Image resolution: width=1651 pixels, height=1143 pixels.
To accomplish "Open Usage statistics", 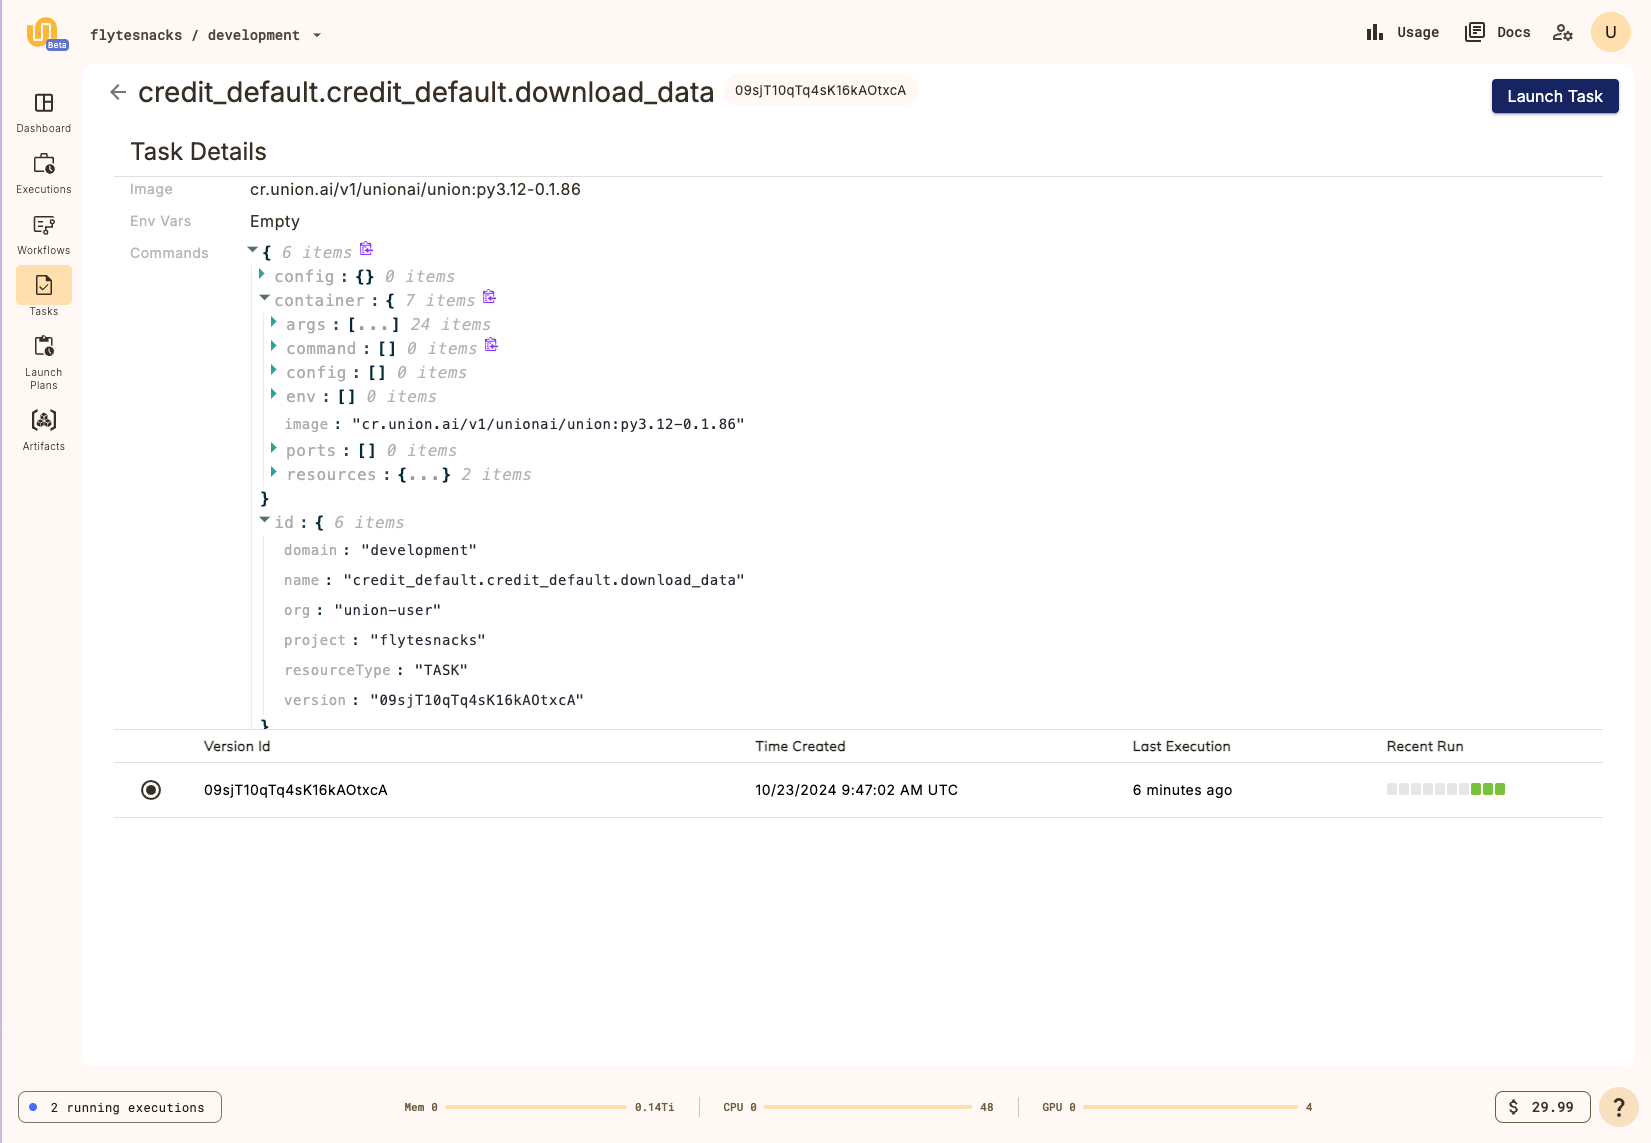I will [1402, 32].
